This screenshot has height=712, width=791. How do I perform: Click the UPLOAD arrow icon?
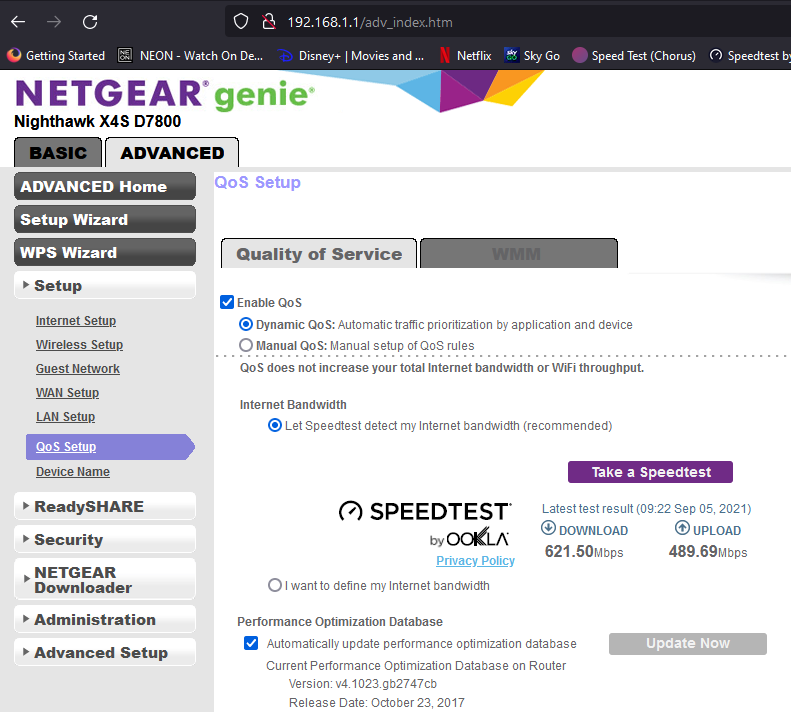click(682, 528)
